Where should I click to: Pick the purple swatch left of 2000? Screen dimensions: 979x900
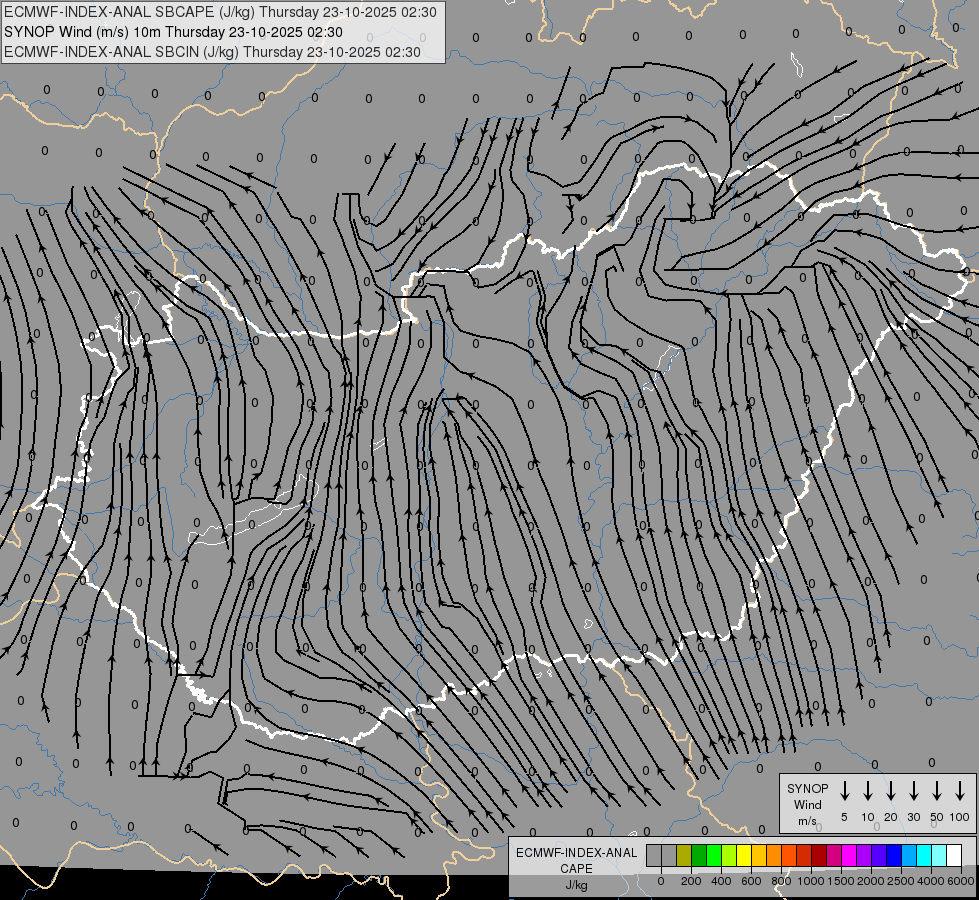(864, 855)
